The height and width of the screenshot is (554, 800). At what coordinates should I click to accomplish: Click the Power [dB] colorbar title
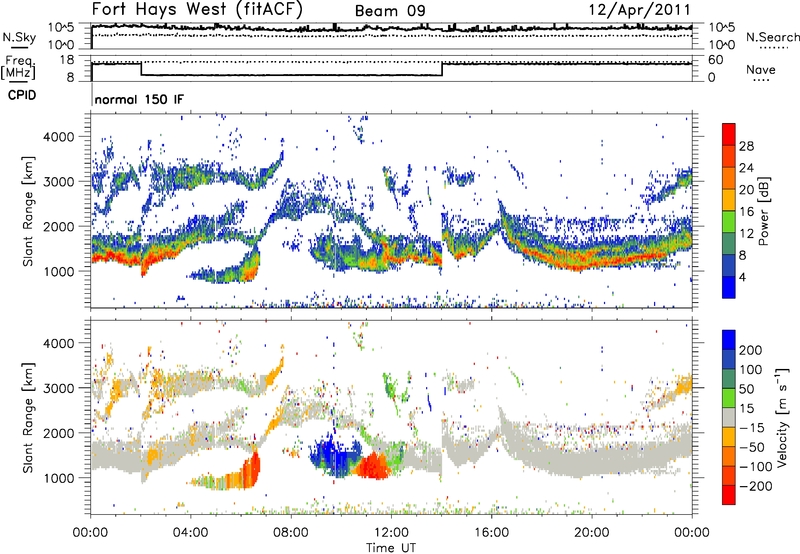coord(764,211)
